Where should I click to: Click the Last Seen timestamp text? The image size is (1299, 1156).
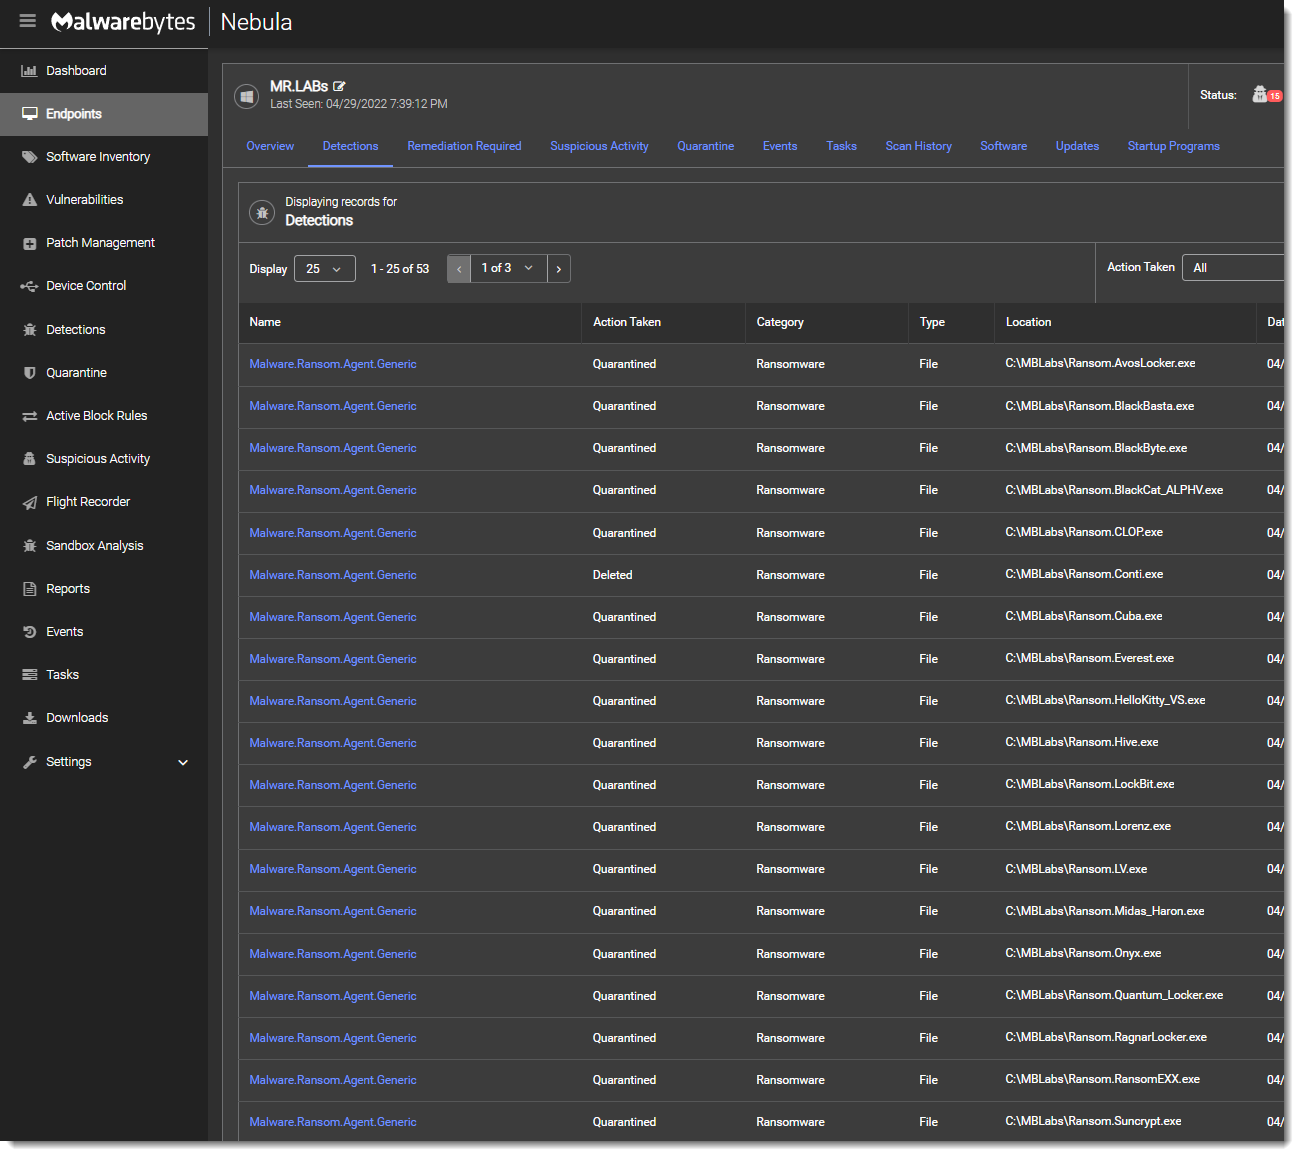point(359,104)
